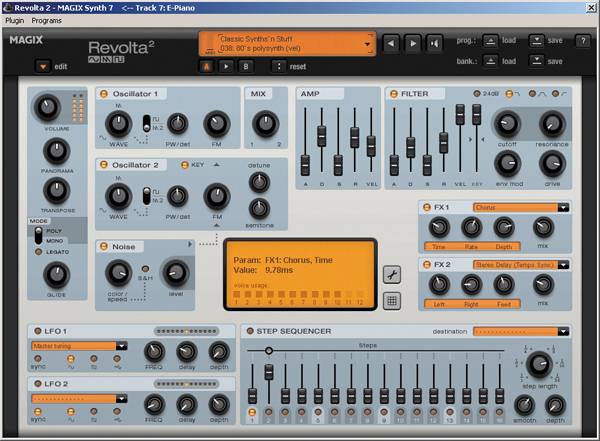Toggle LFO 2 power
Screen dimensions: 600x441
(38, 384)
